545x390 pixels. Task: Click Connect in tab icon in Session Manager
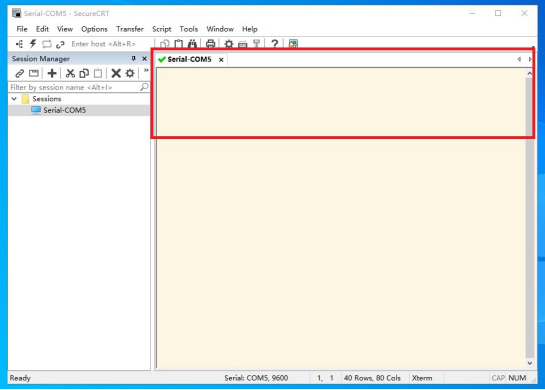34,73
